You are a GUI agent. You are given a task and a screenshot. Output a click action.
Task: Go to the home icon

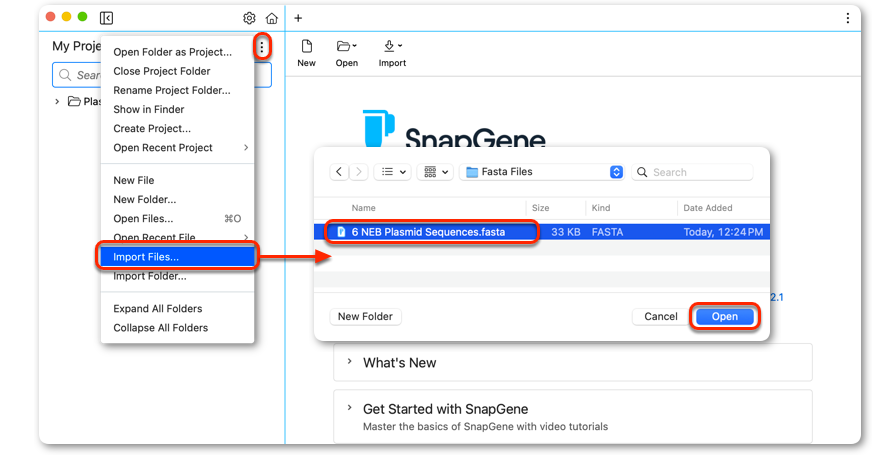tap(271, 18)
